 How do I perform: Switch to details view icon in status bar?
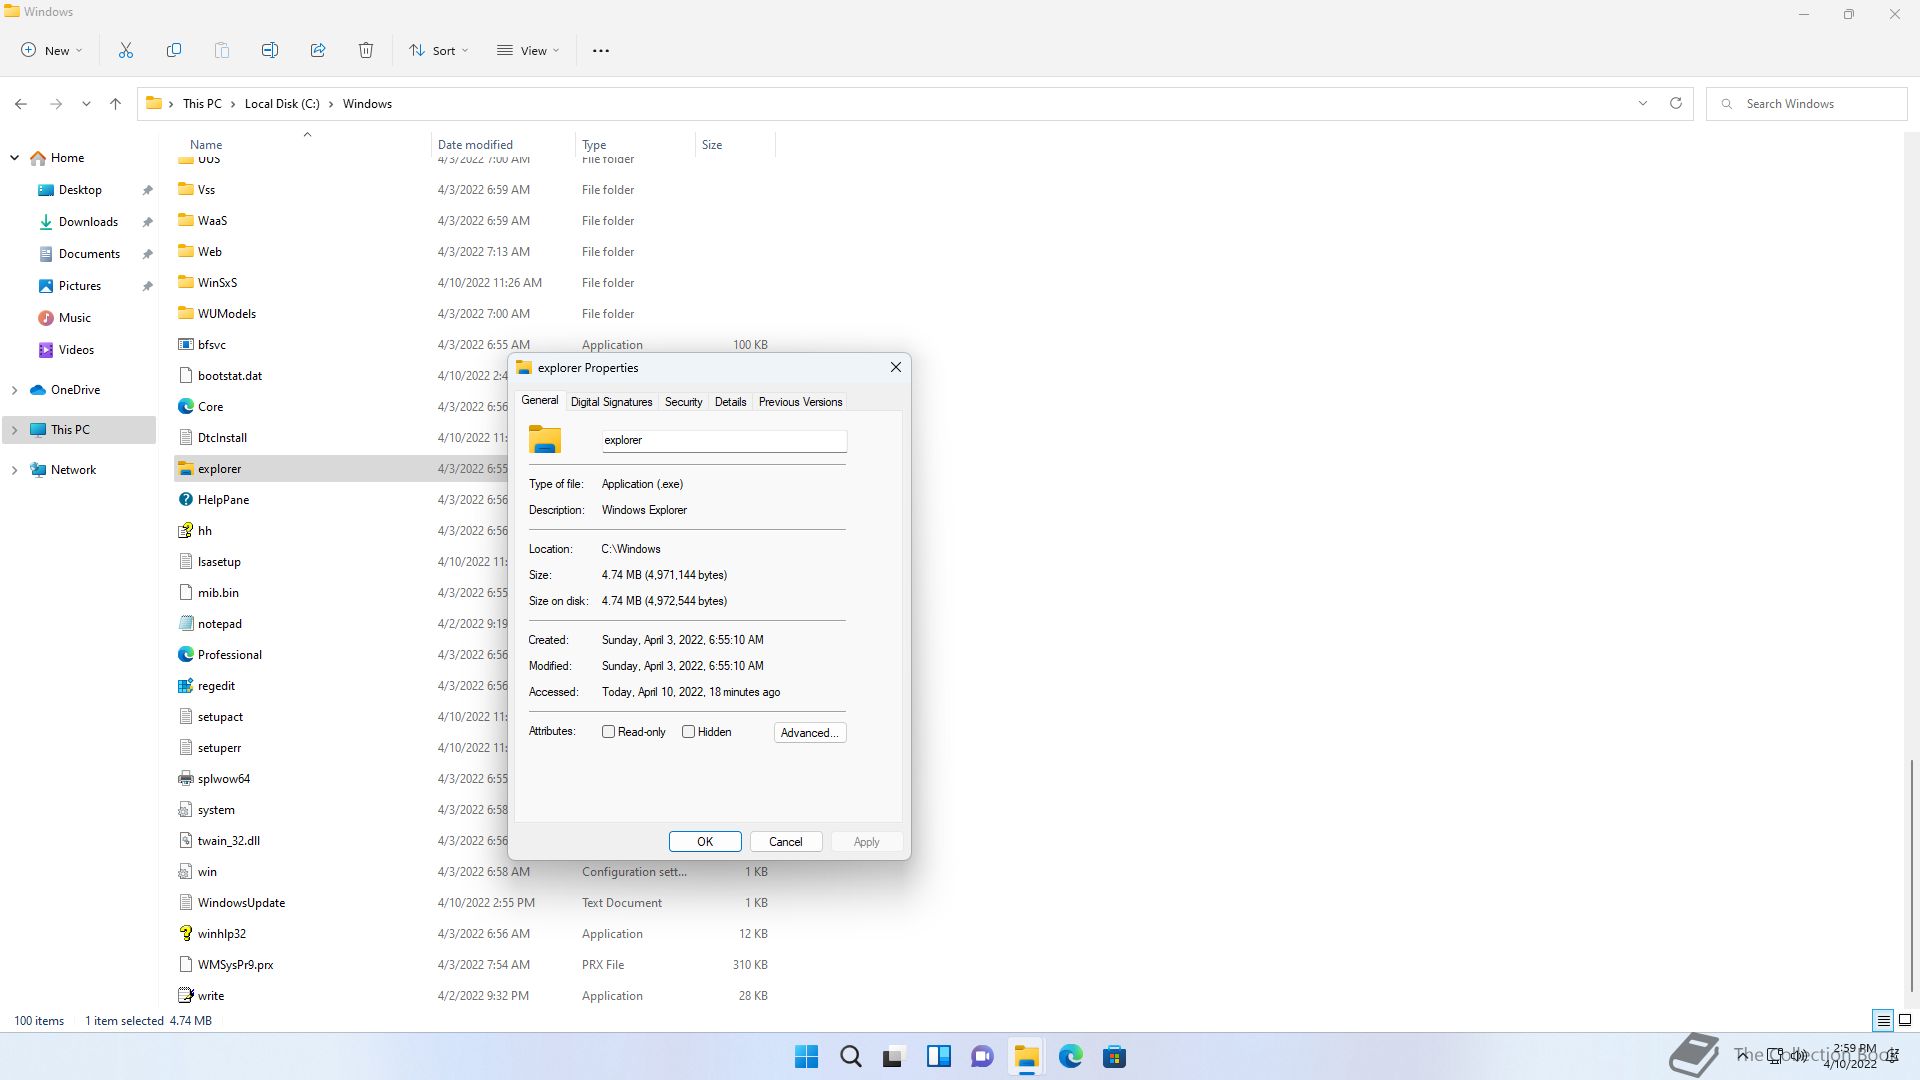[x=1883, y=1021]
